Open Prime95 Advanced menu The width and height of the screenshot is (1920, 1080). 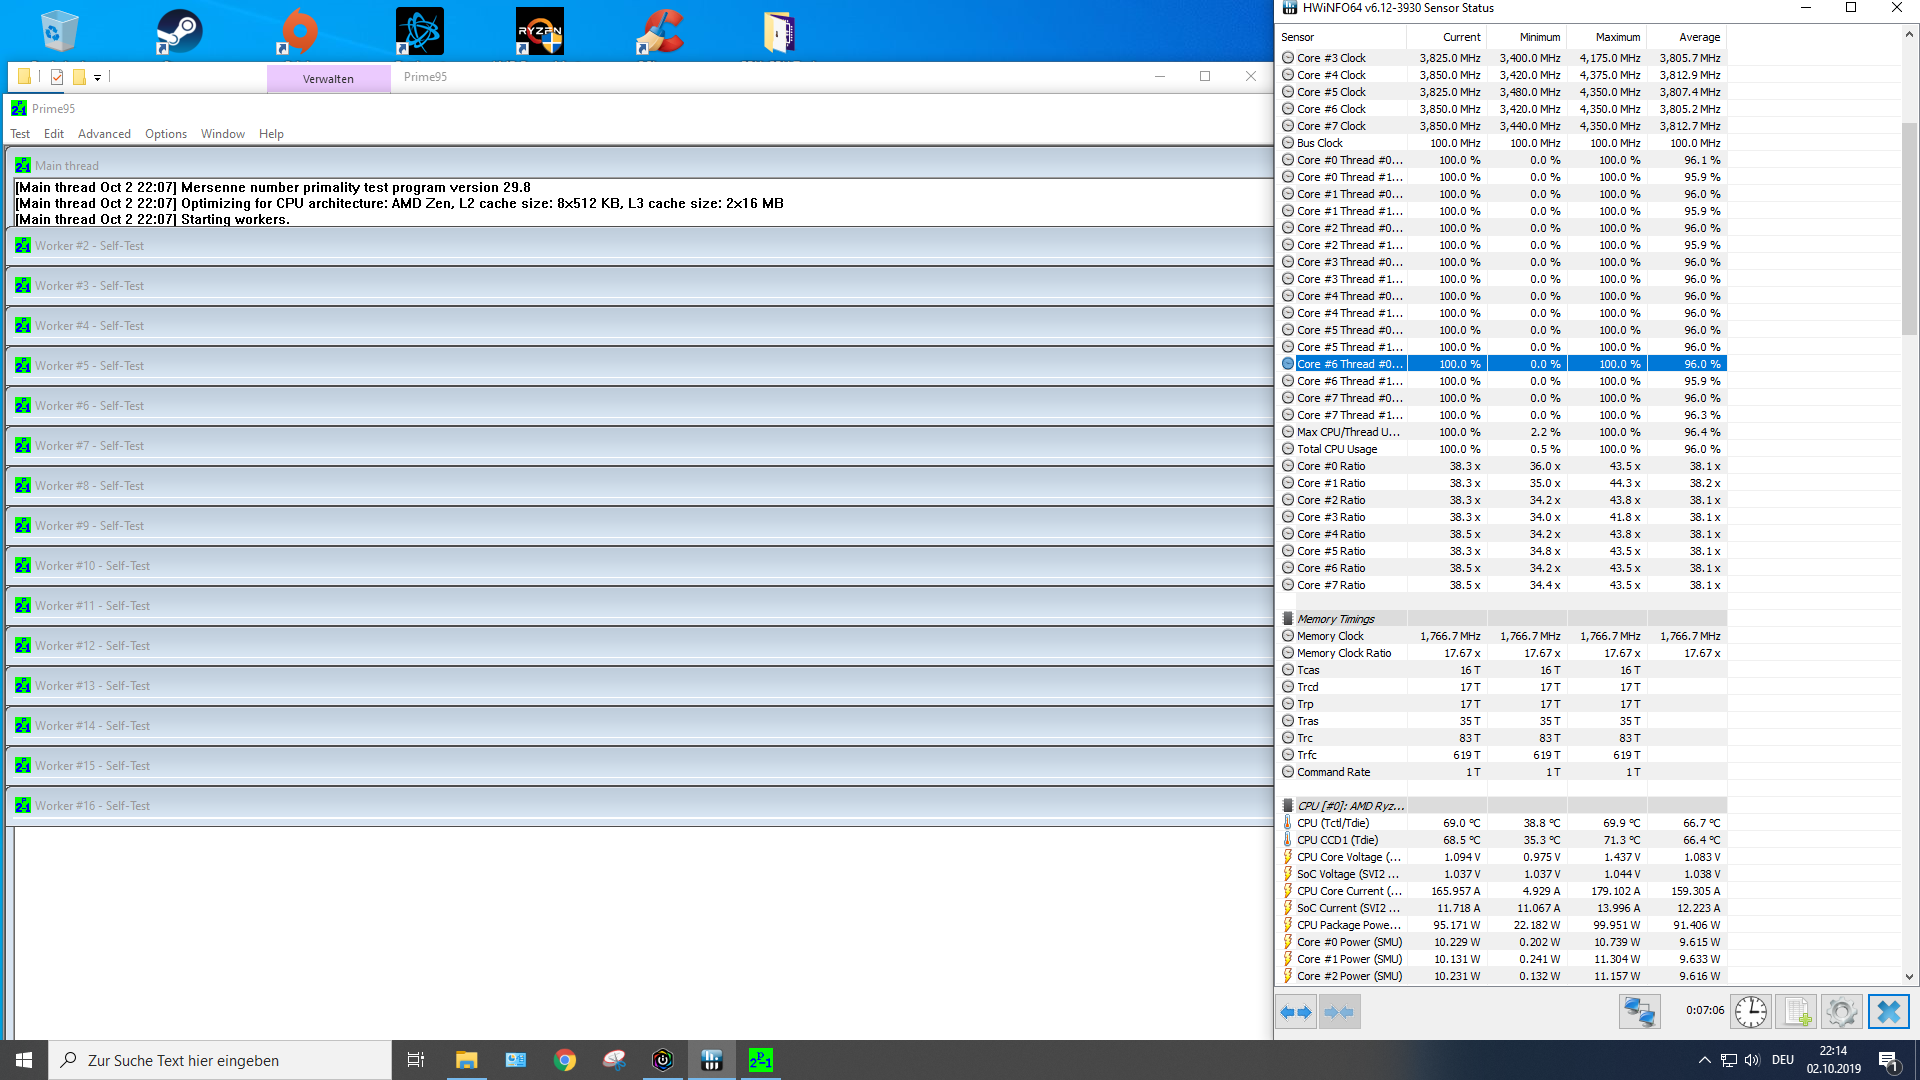click(x=104, y=134)
